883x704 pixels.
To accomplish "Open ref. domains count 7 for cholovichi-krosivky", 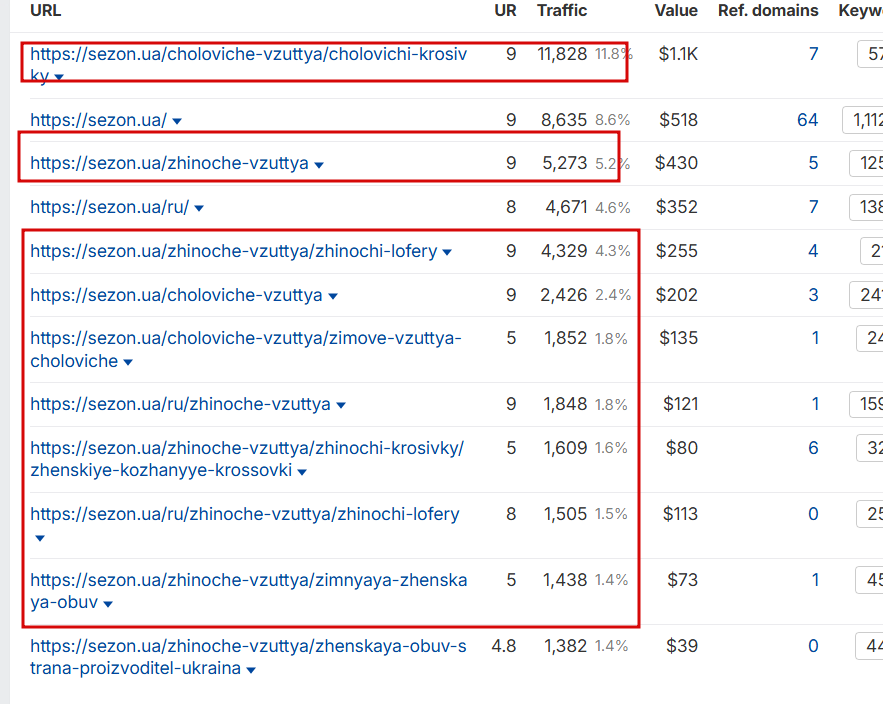I will point(814,54).
